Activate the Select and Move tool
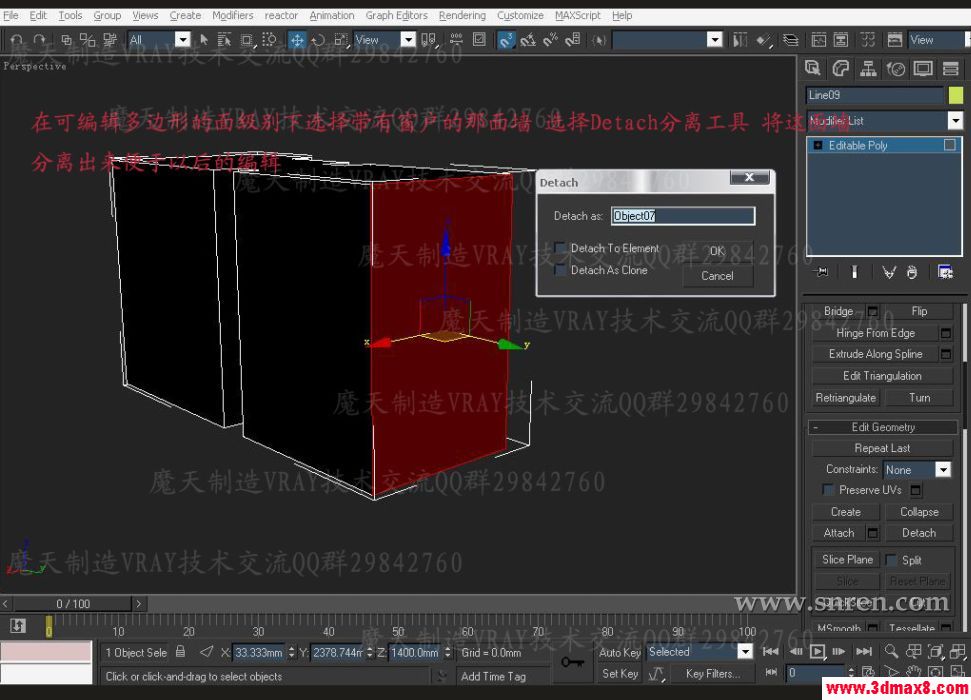This screenshot has height=700, width=971. (298, 40)
